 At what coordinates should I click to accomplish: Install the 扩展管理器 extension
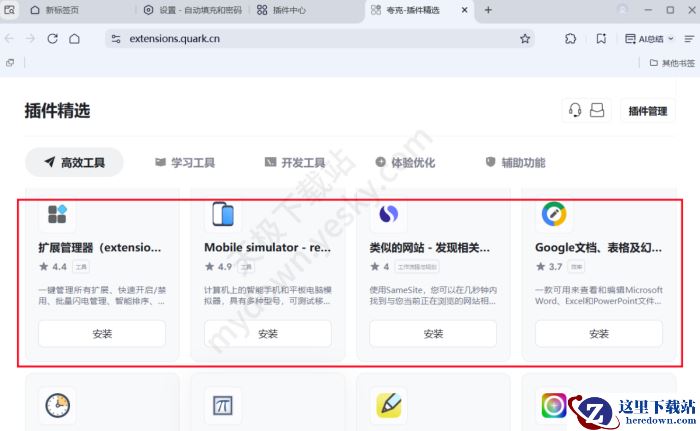click(102, 334)
